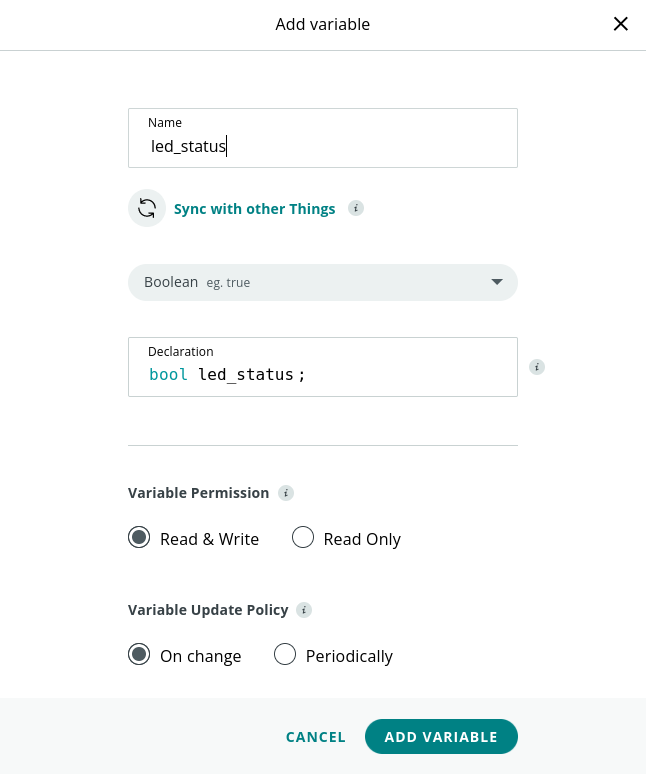The width and height of the screenshot is (646, 774).
Task: Click Sync with other Things link
Action: [255, 209]
